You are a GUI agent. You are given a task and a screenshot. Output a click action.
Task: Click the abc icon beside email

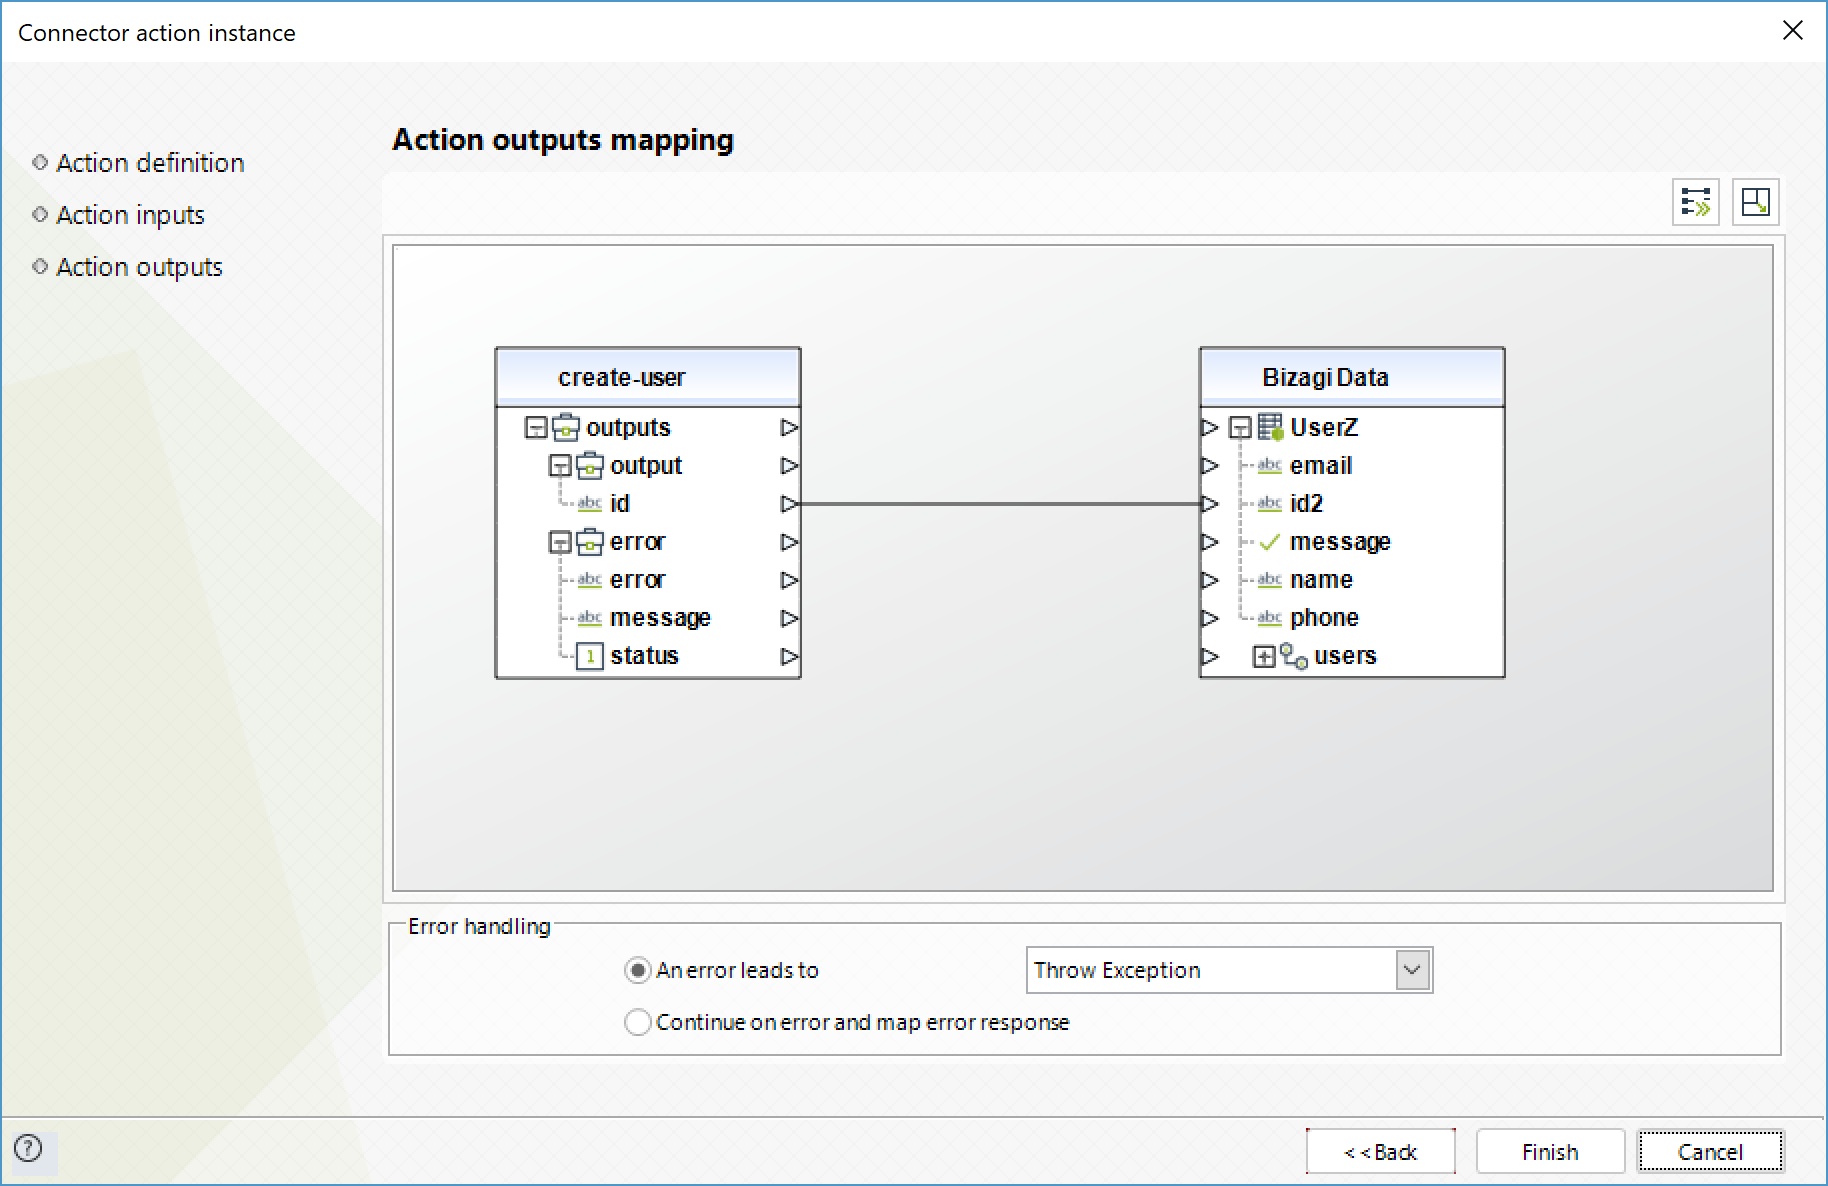pos(1270,465)
